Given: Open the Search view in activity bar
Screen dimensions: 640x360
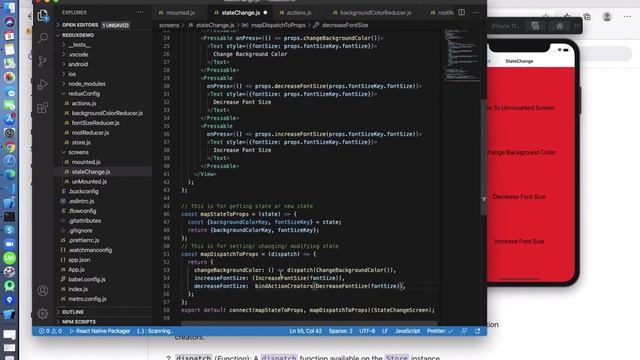Looking at the screenshot, I should [43, 38].
